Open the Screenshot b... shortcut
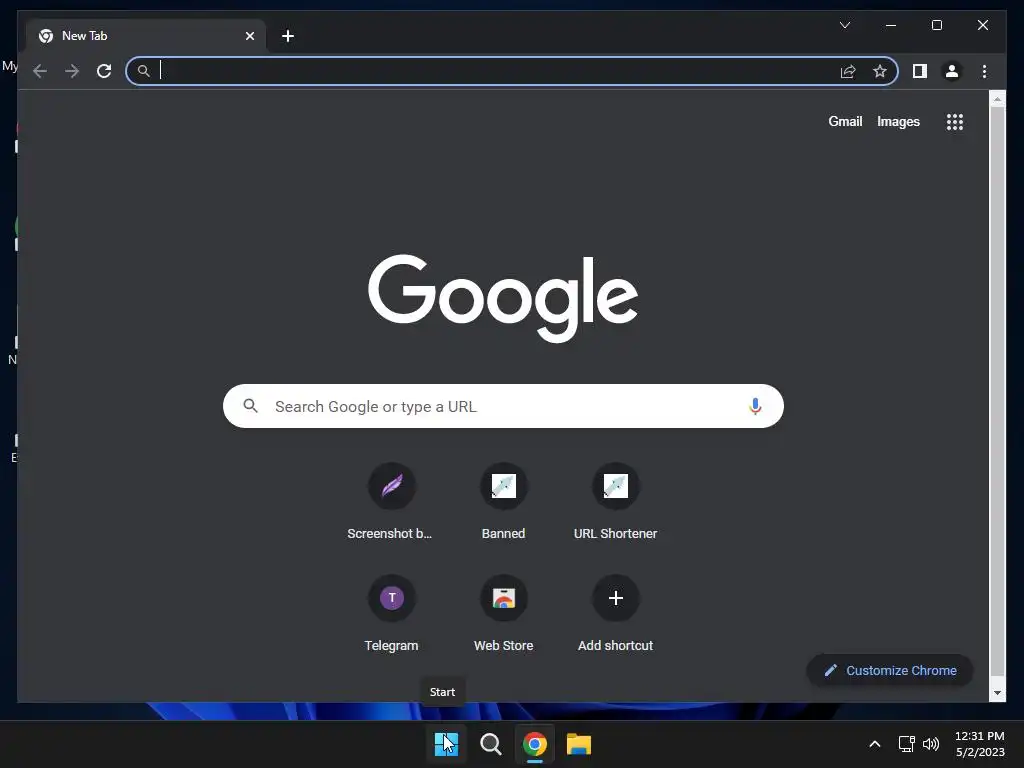 click(x=392, y=502)
